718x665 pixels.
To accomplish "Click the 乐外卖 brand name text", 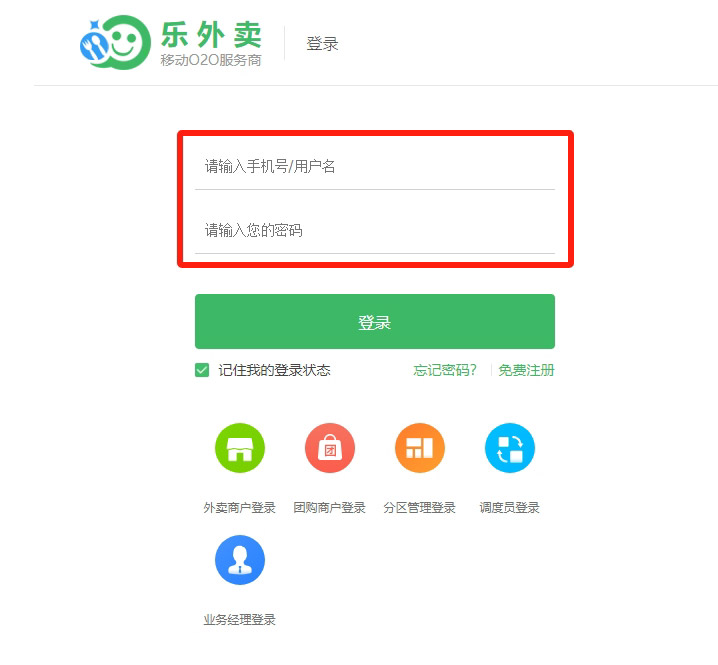I will 211,35.
